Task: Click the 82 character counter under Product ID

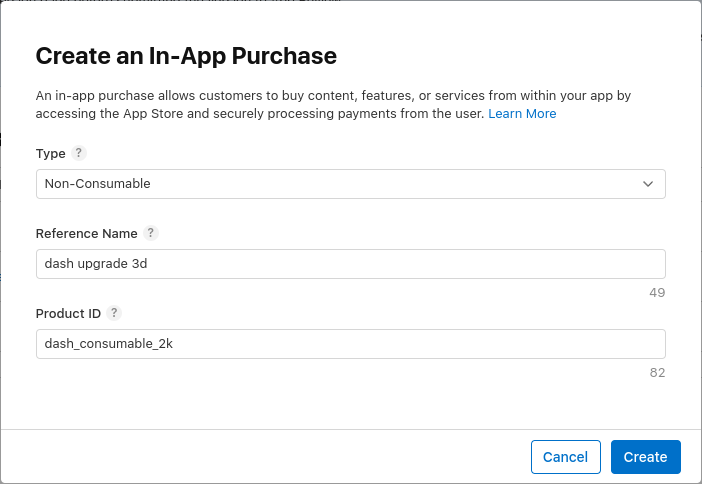Action: pyautogui.click(x=656, y=373)
